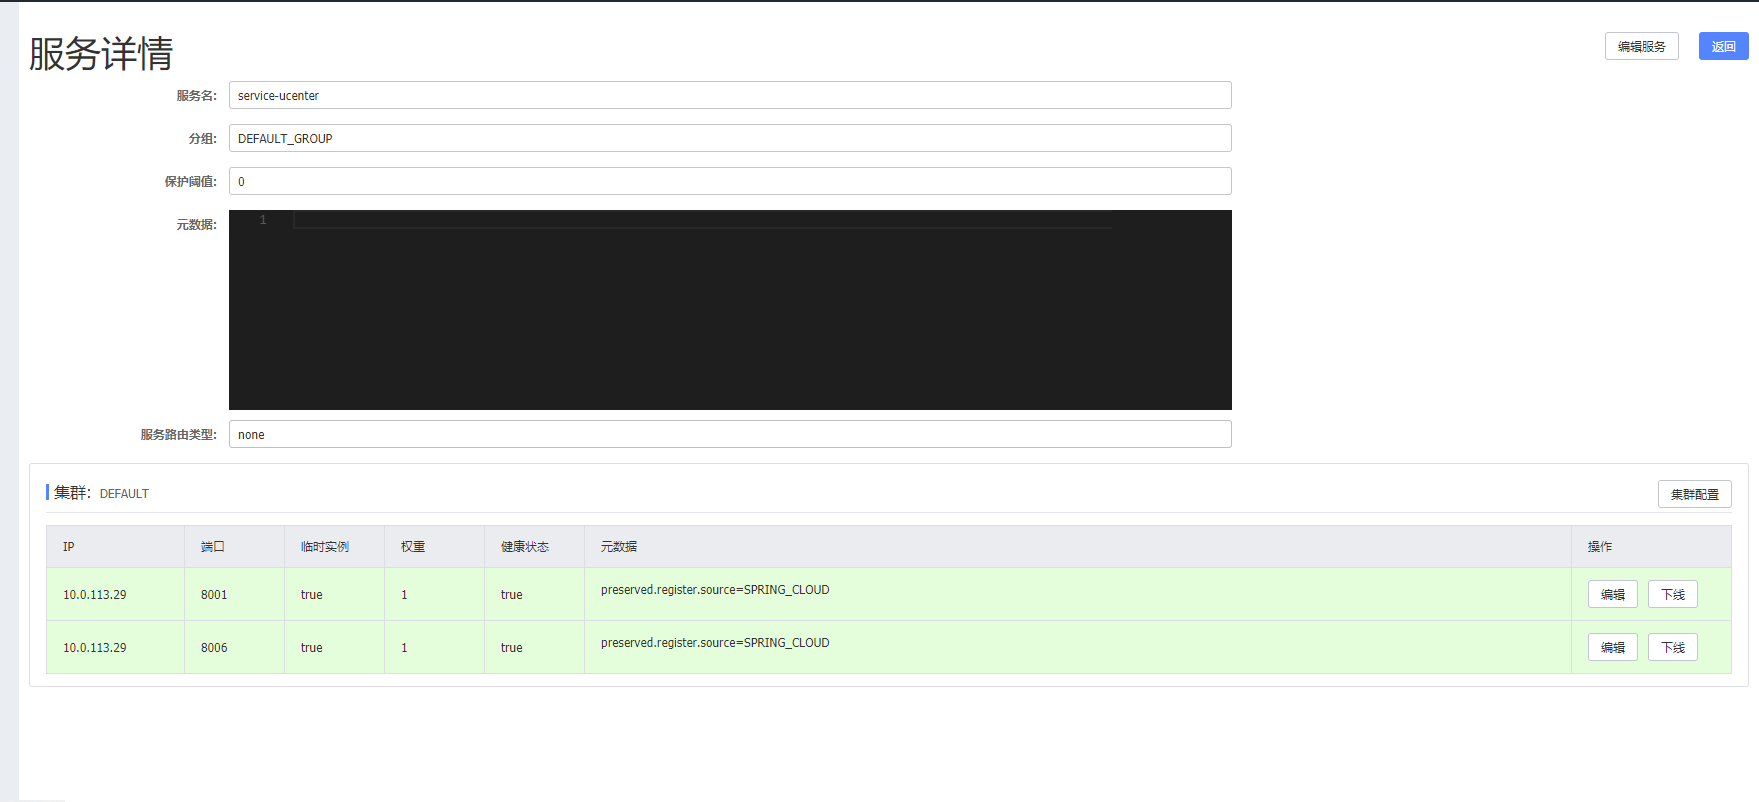The height and width of the screenshot is (802, 1759).
Task: Open 集群配置 cluster settings
Action: 1694,494
